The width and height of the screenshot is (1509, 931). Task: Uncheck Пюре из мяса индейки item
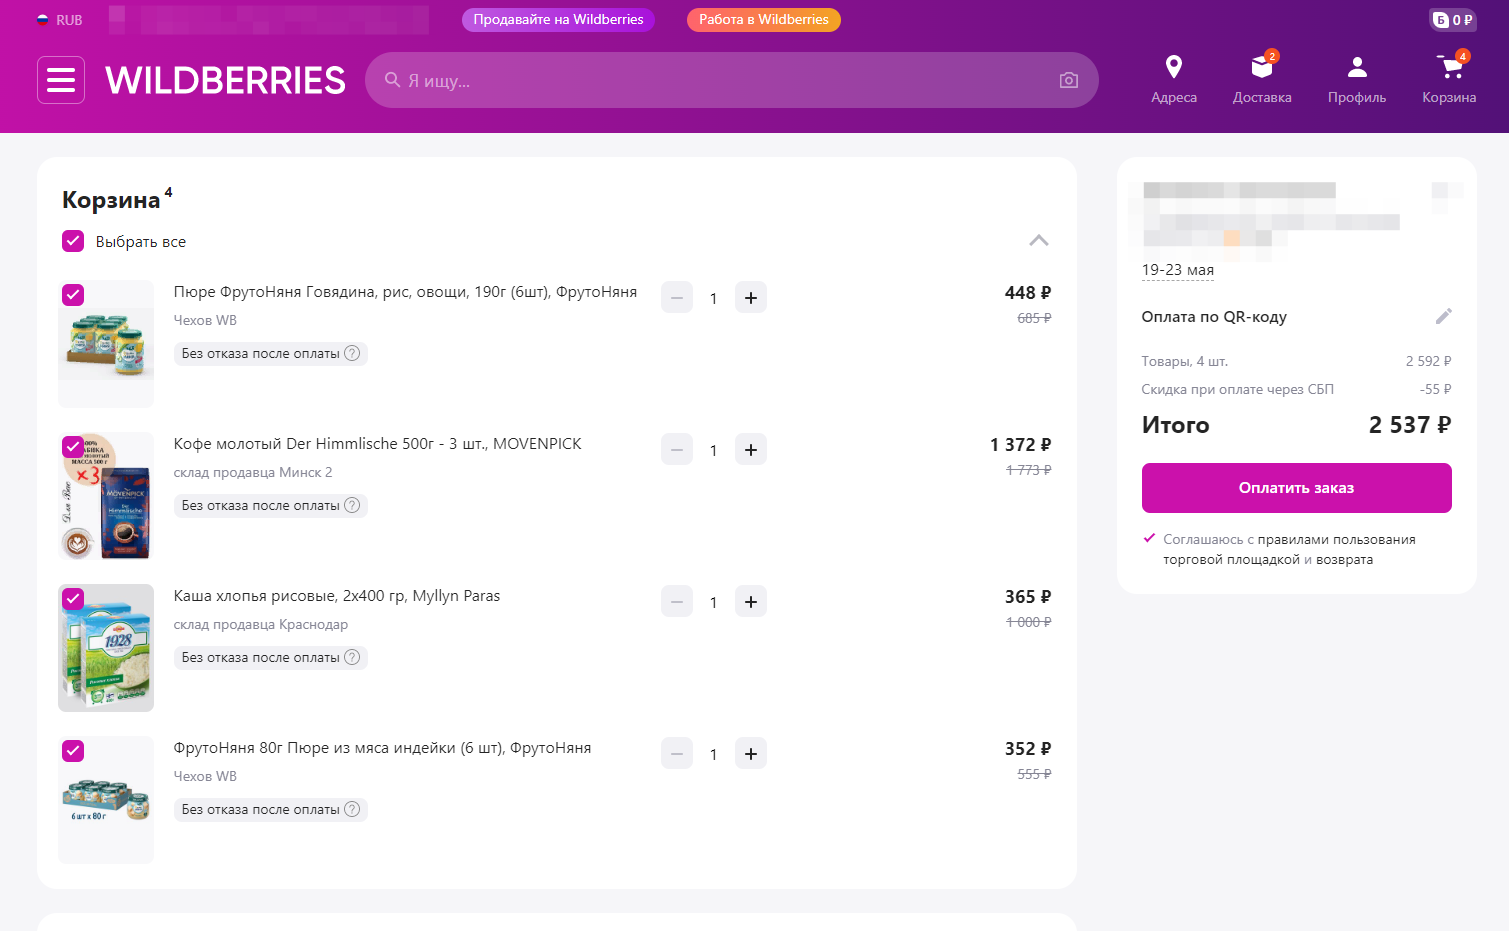[73, 751]
